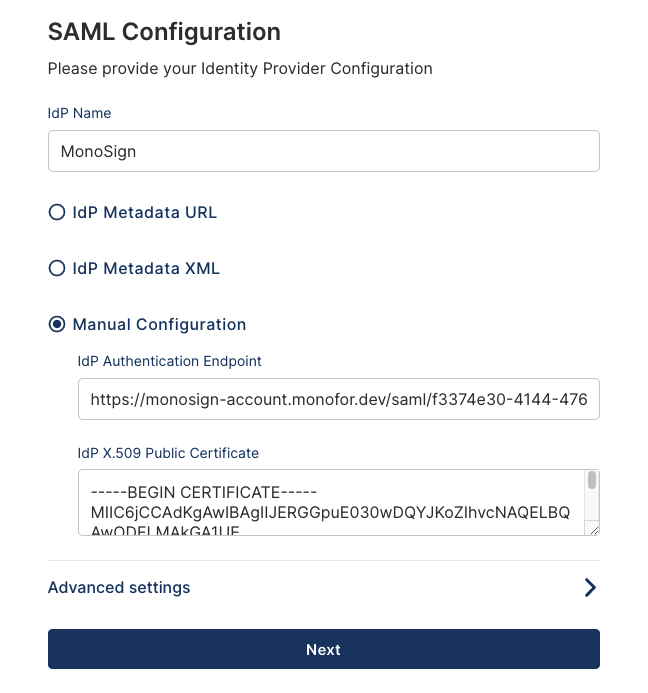Choose the IdP Metadata XML radio circle
This screenshot has height=693, width=648.
pos(57,268)
